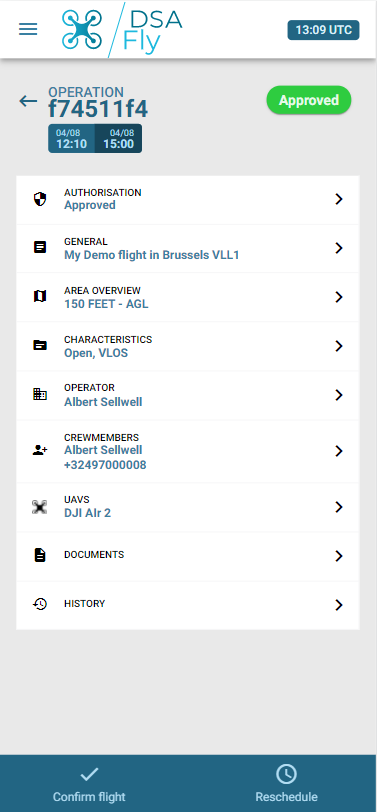Viewport: 377px width, 812px height.
Task: Expand the Authorisation row chevron
Action: (x=339, y=199)
